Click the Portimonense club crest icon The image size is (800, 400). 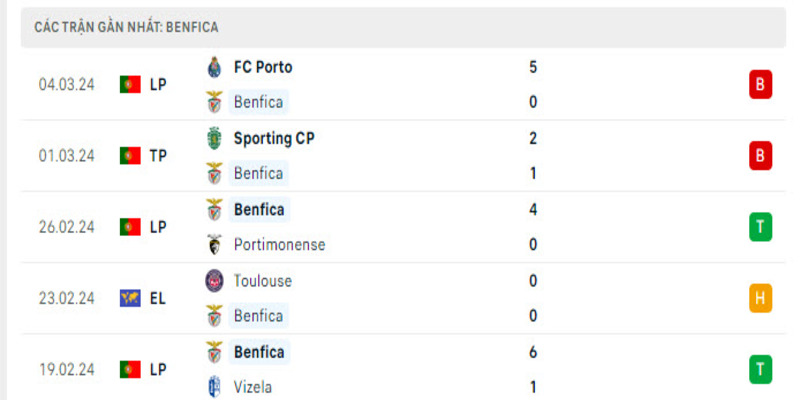(213, 244)
